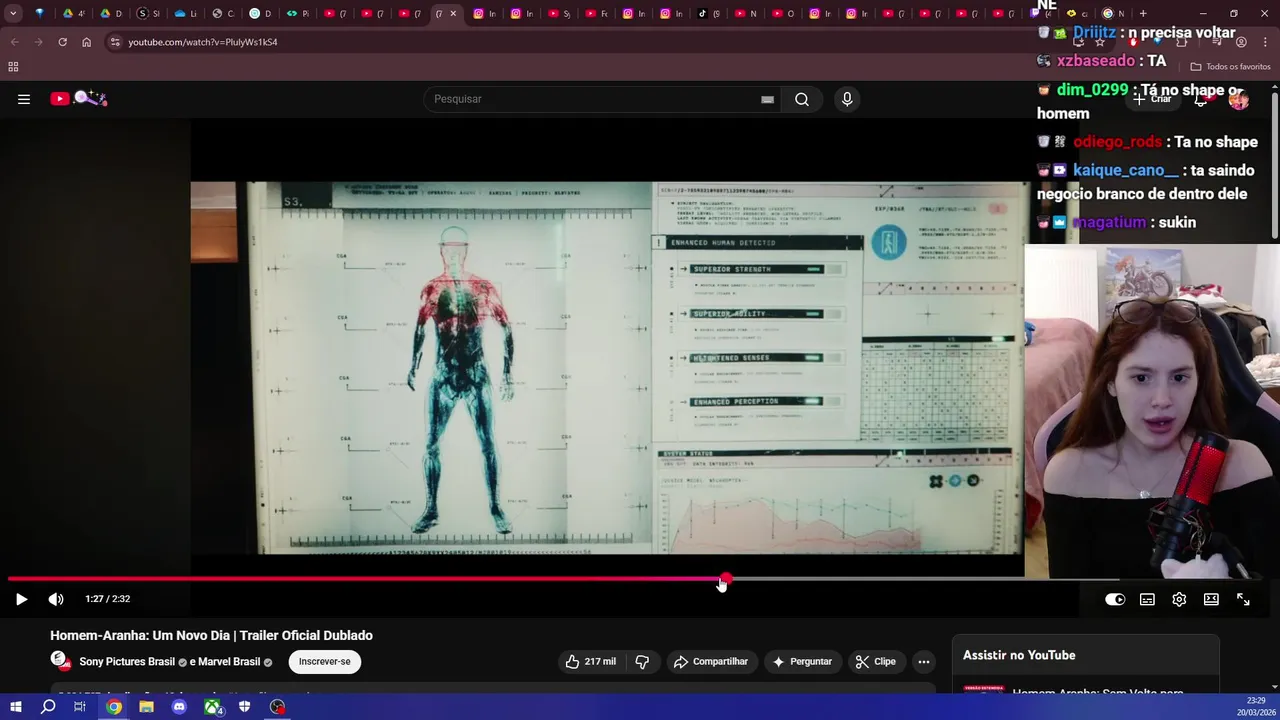Open File Explorer from the taskbar

pyautogui.click(x=146, y=707)
